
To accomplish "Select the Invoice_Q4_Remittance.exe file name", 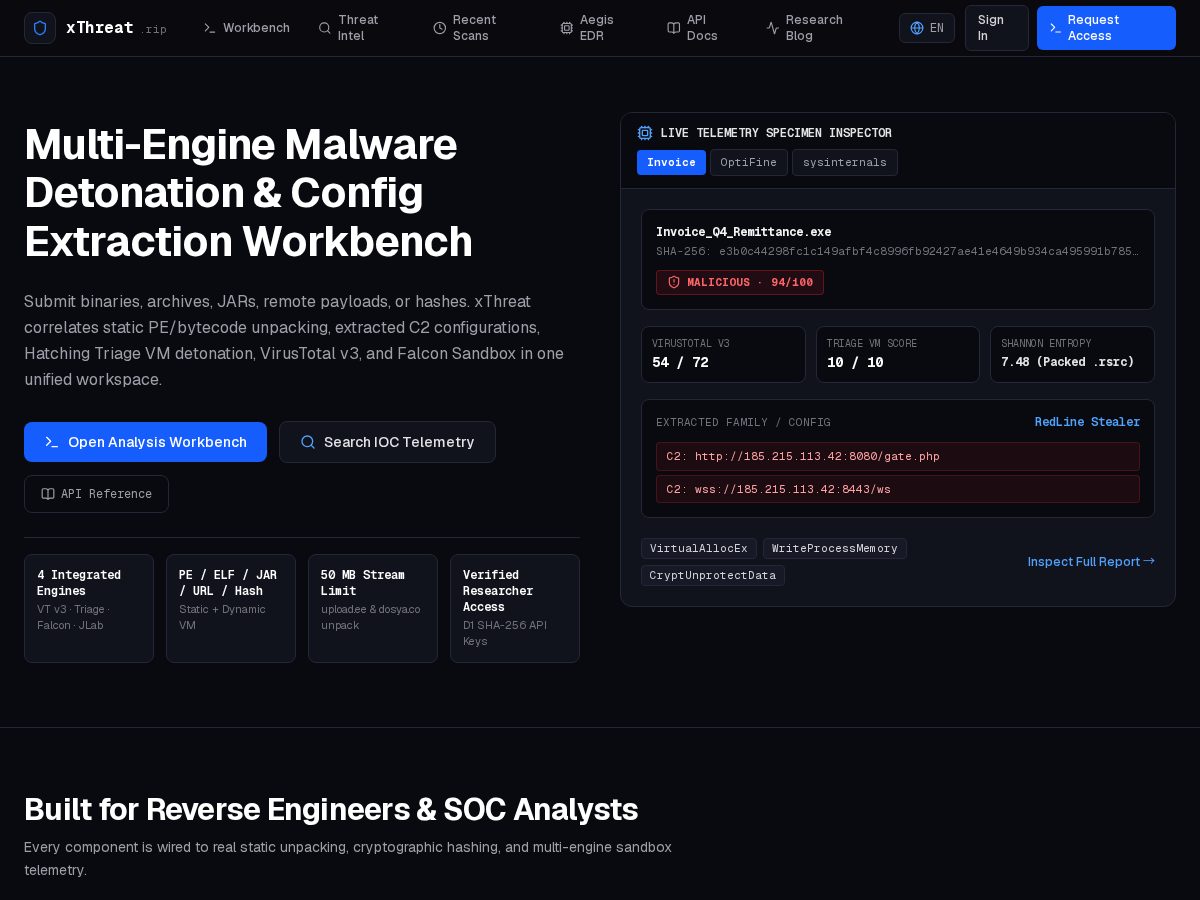I will (743, 232).
